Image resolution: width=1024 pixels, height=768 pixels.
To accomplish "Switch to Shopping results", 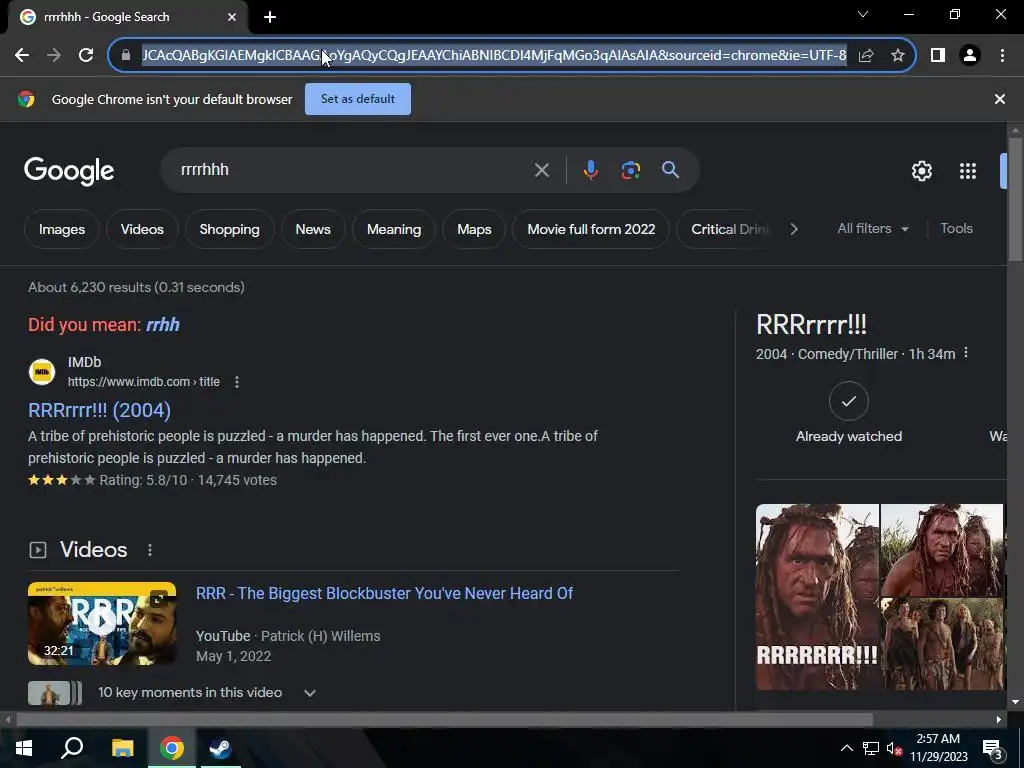I will pyautogui.click(x=229, y=229).
